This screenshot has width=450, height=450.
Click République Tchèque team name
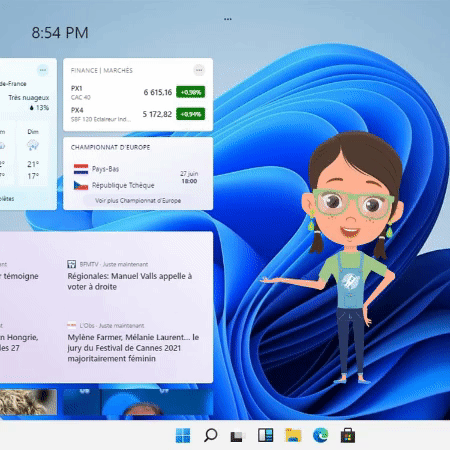coord(123,185)
